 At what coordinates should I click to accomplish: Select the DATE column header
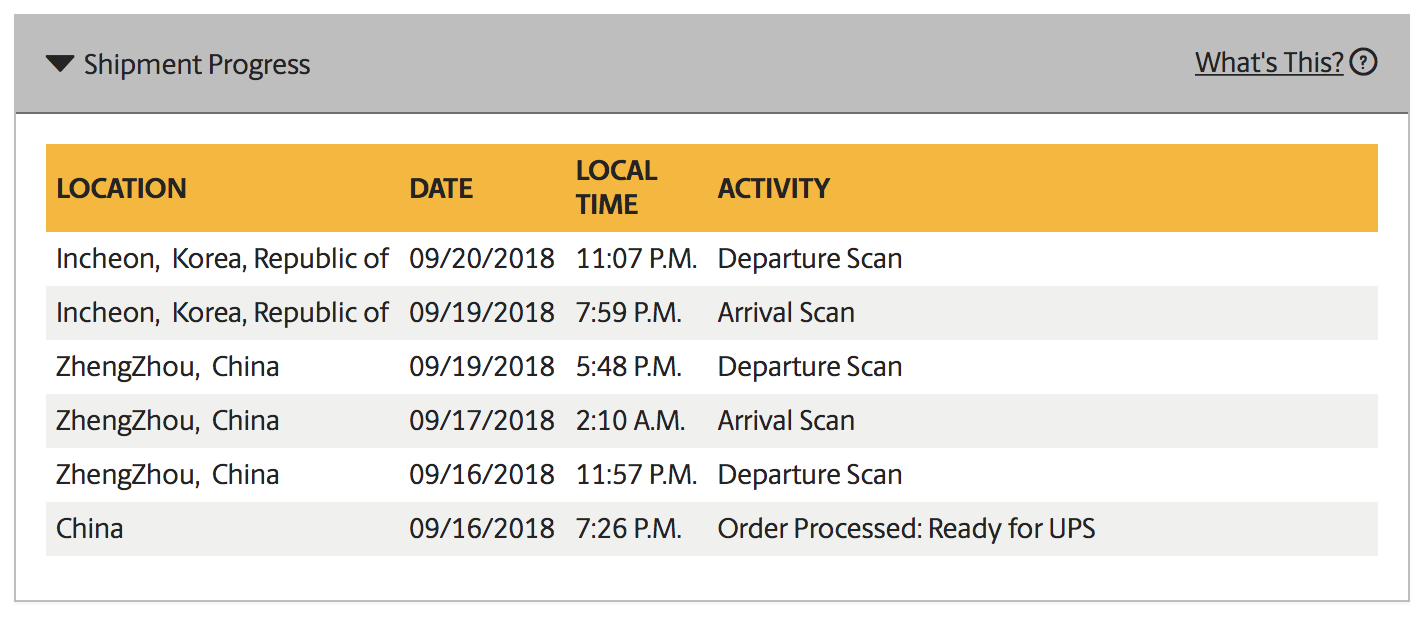point(441,188)
